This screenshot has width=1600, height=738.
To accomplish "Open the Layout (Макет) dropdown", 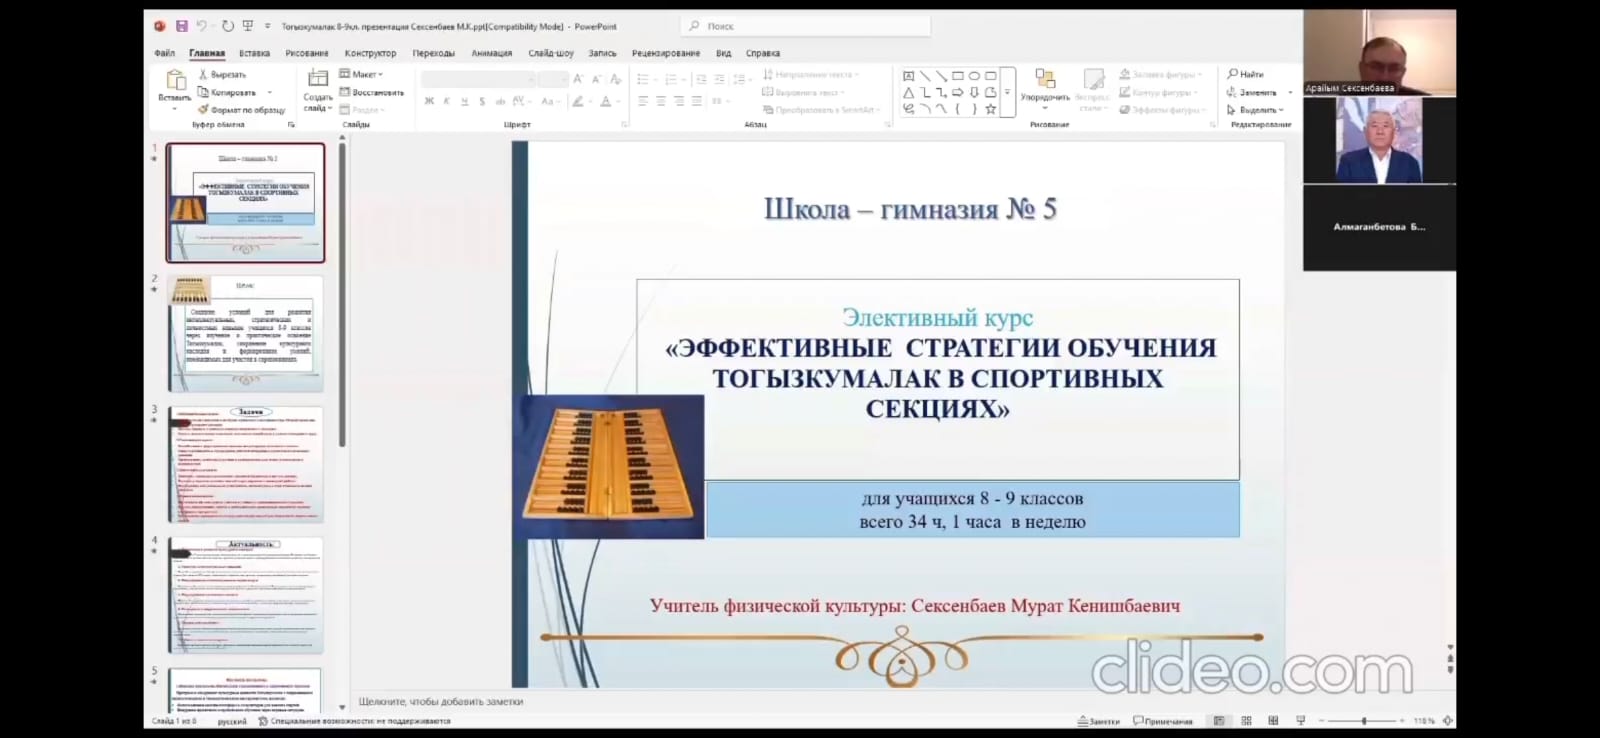I will (x=361, y=74).
